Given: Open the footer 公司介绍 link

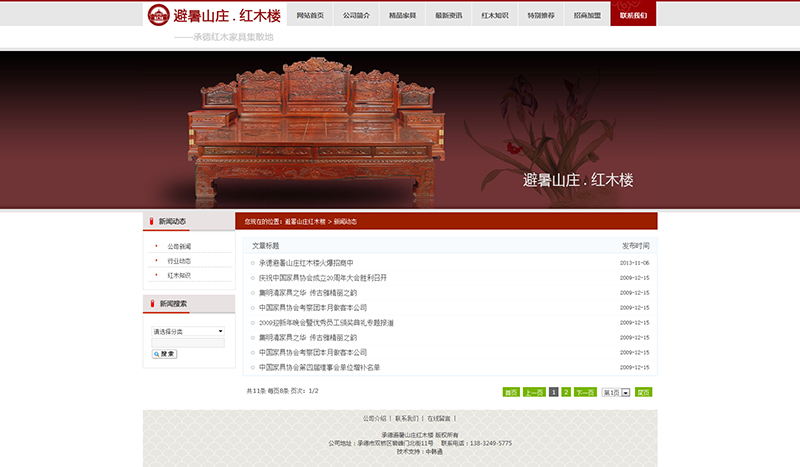Looking at the screenshot, I should 374,419.
